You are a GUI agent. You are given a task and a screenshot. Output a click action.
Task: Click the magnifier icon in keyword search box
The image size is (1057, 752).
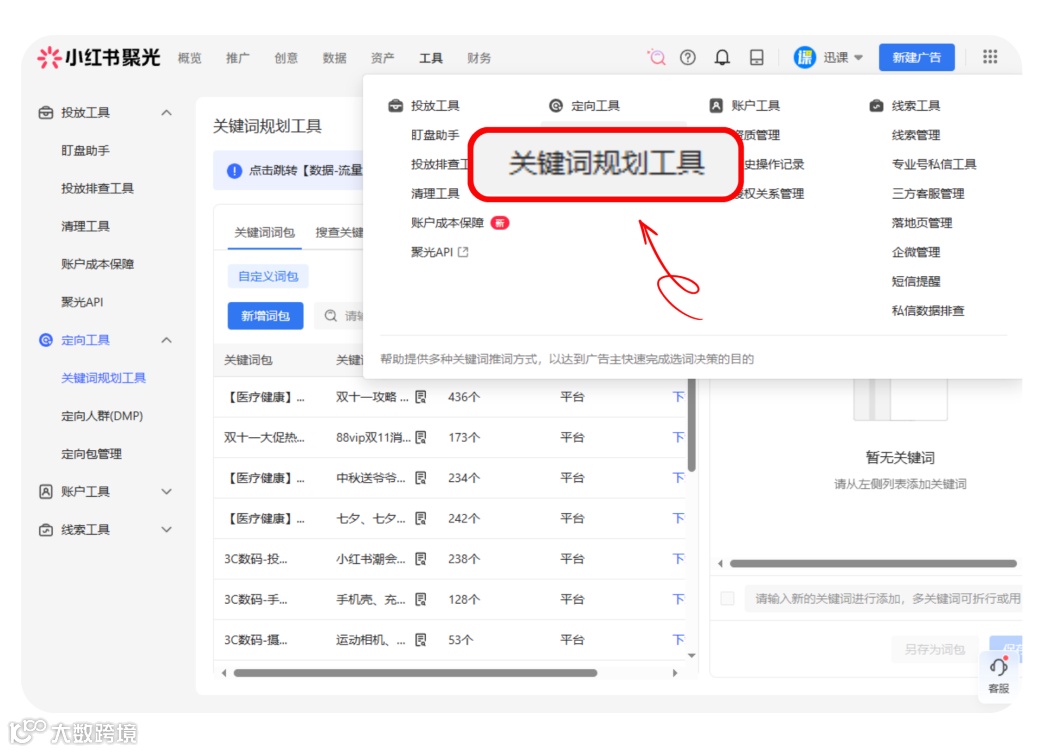coord(330,315)
